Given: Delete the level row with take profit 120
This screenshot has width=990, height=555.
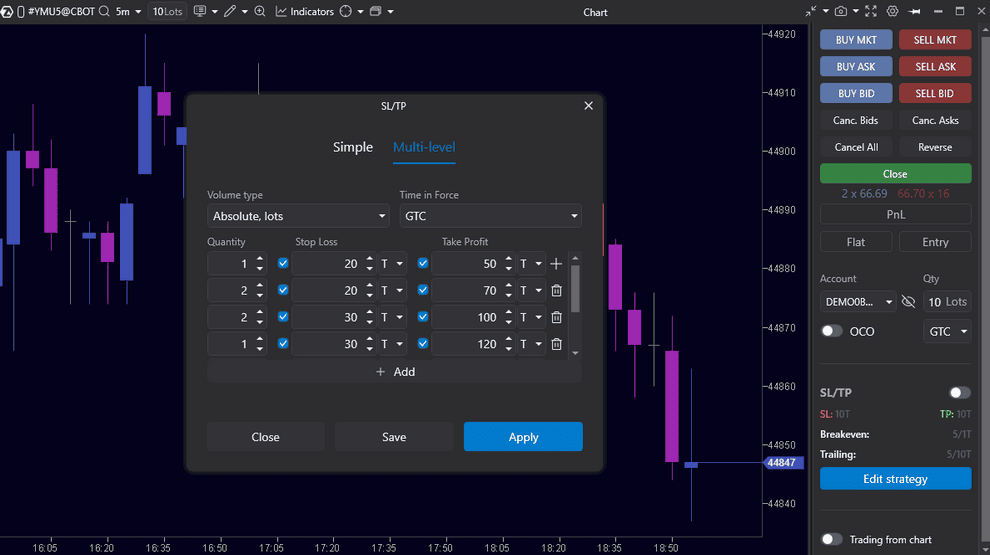Looking at the screenshot, I should point(556,344).
